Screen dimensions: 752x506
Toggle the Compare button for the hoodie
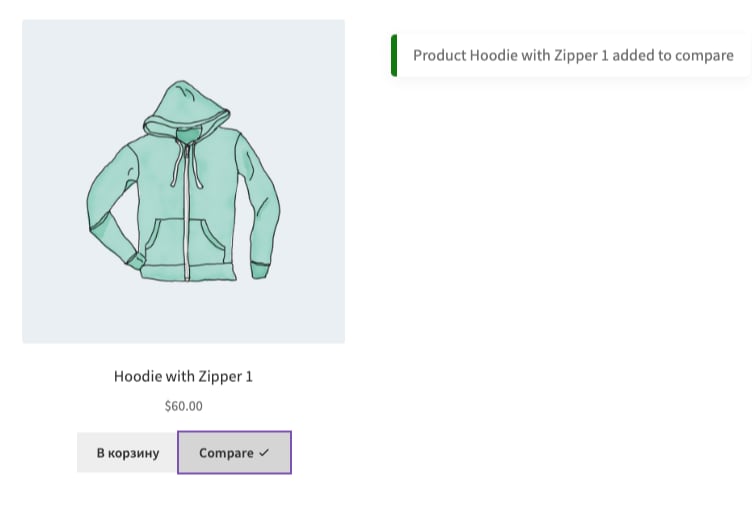point(235,452)
